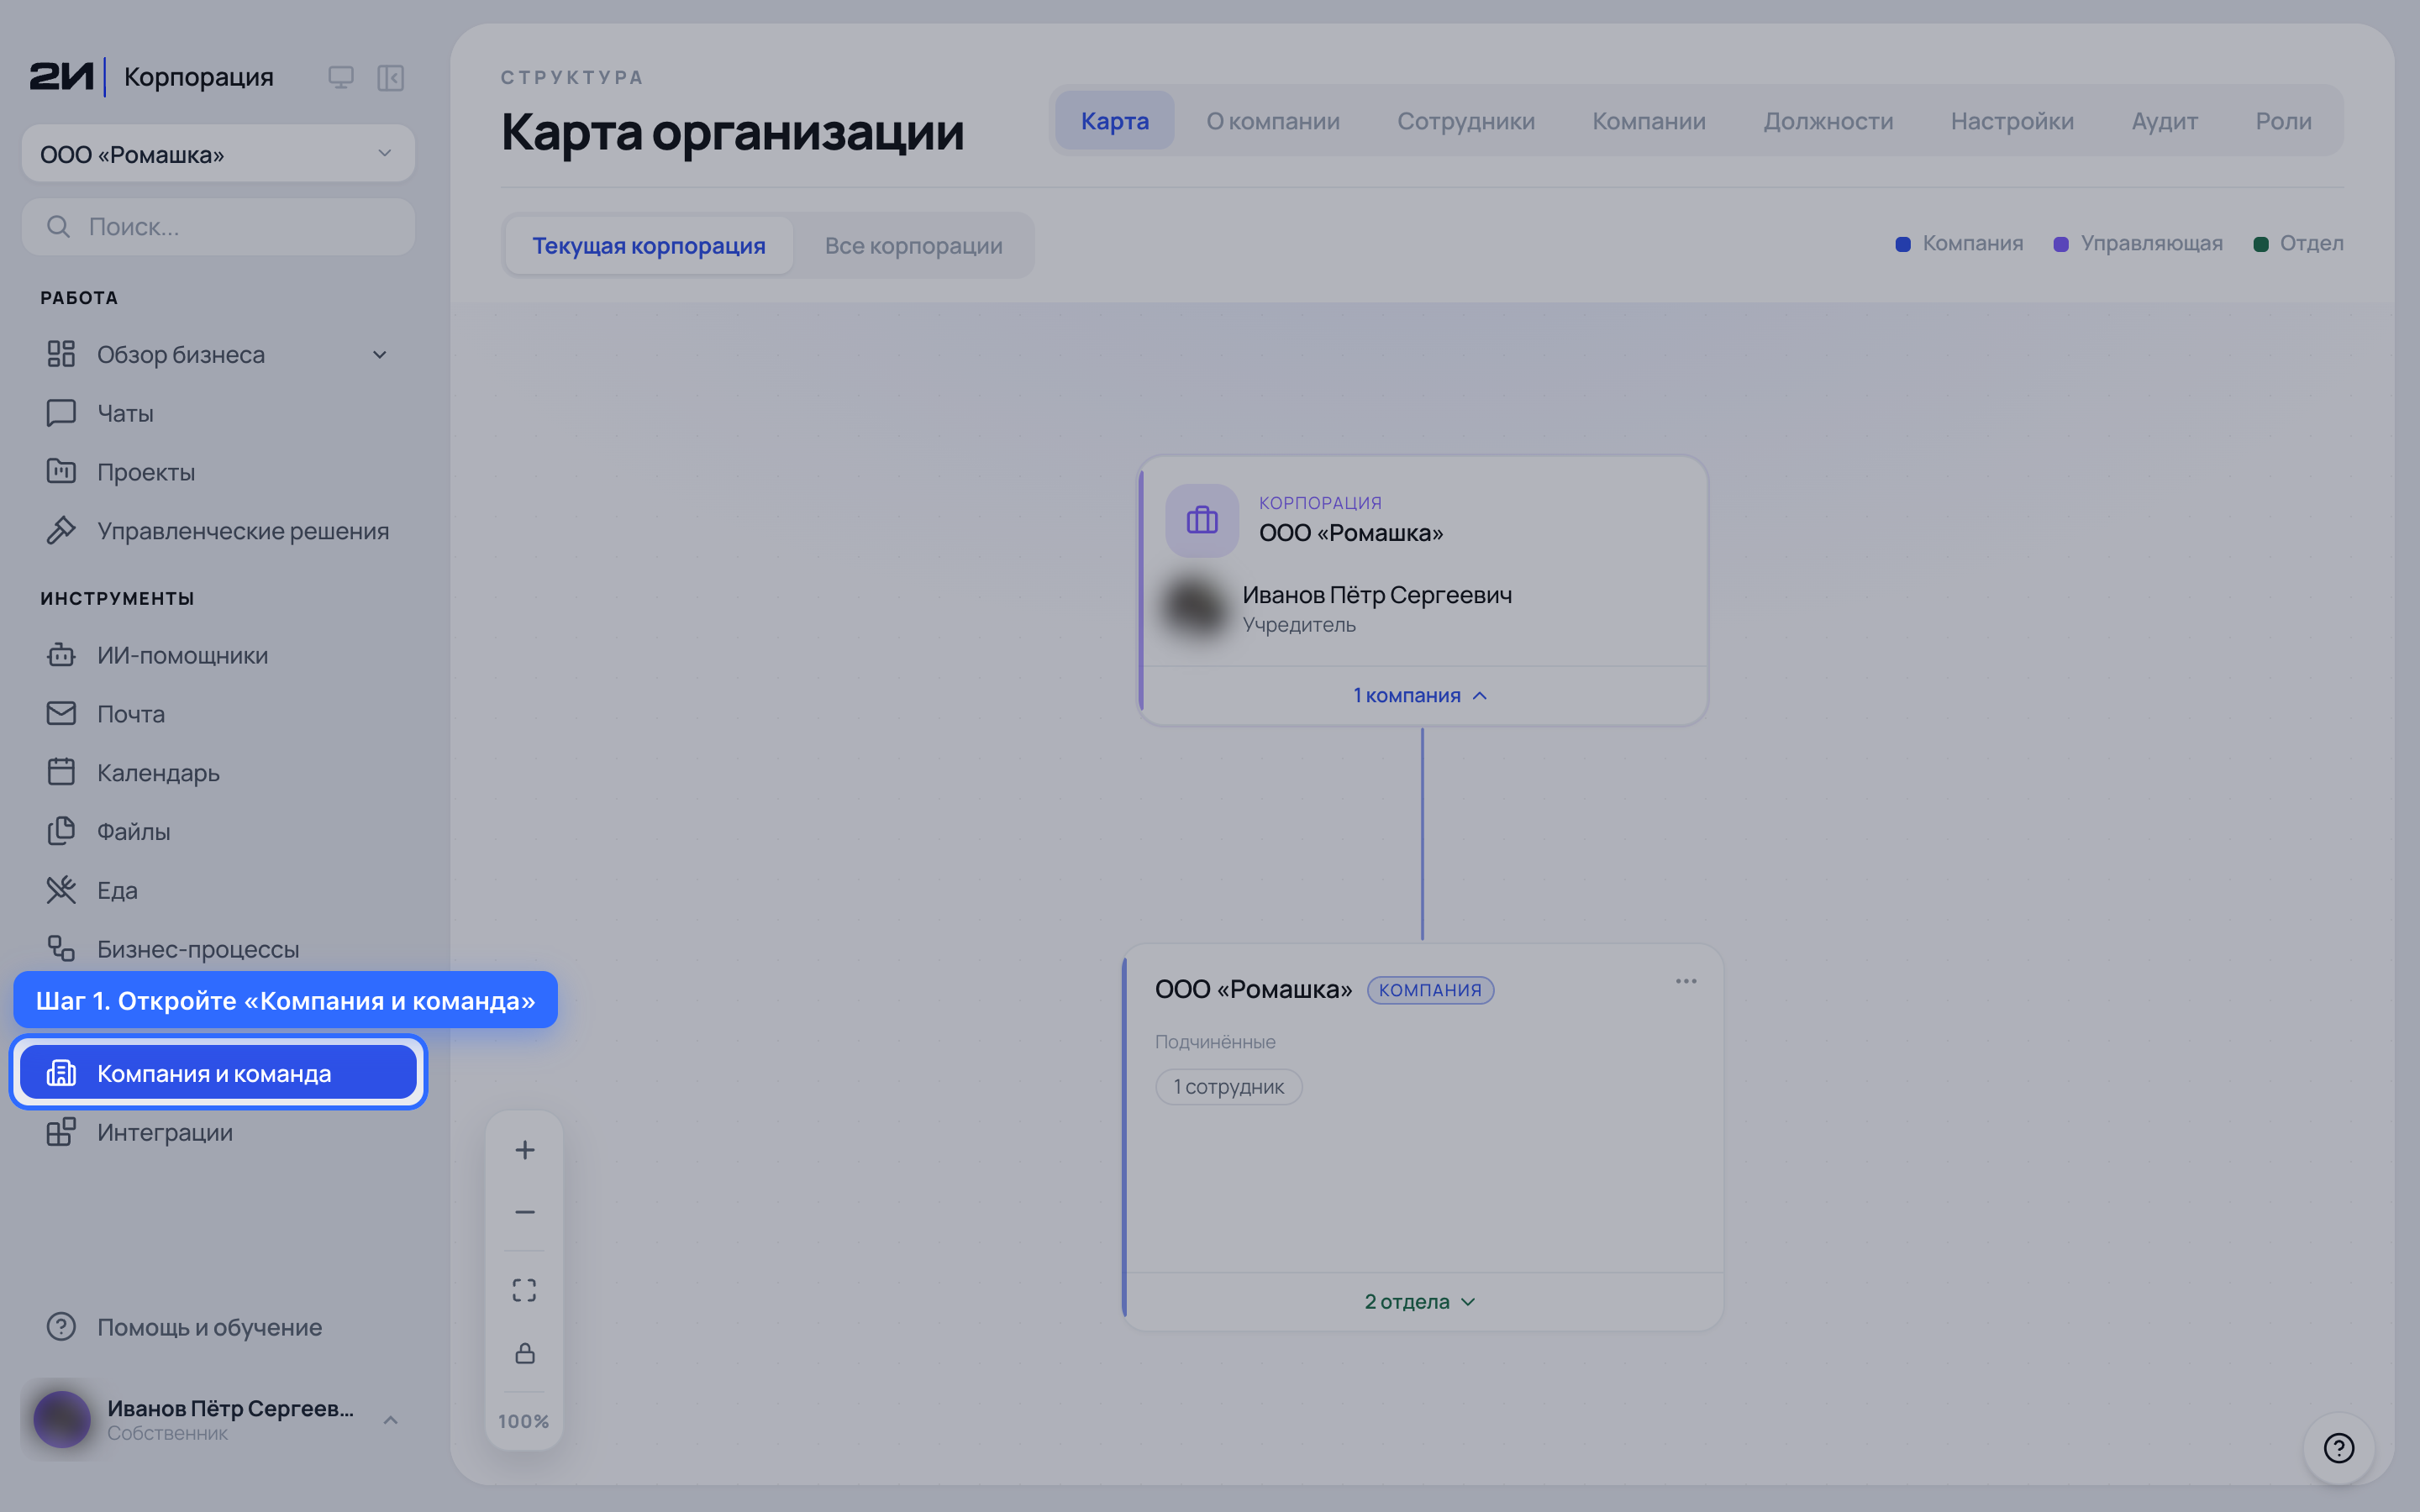
Task: Switch to the Компании tab
Action: [x=1648, y=121]
